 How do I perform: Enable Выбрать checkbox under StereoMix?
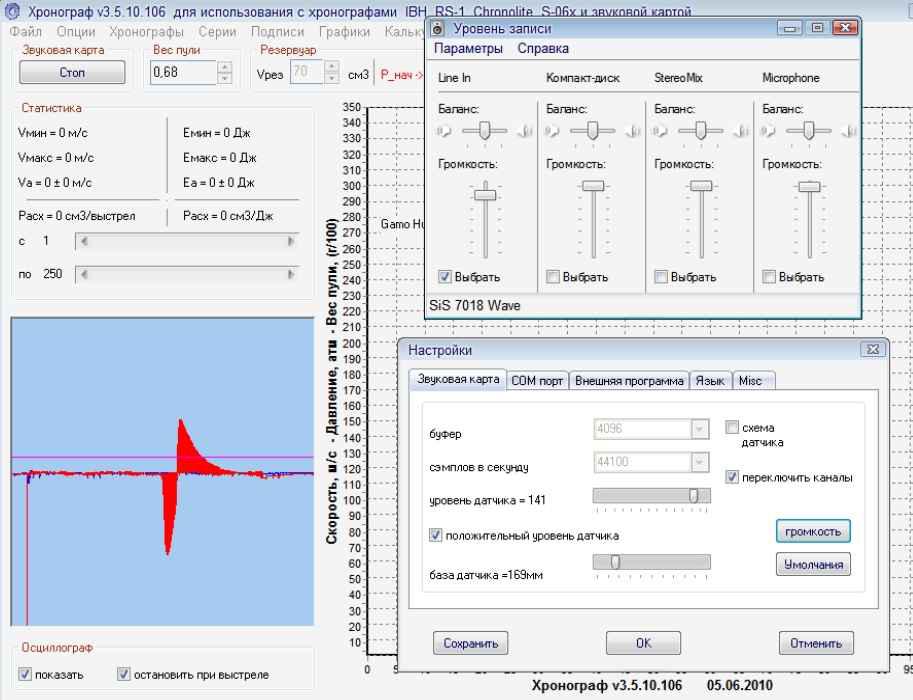[661, 277]
